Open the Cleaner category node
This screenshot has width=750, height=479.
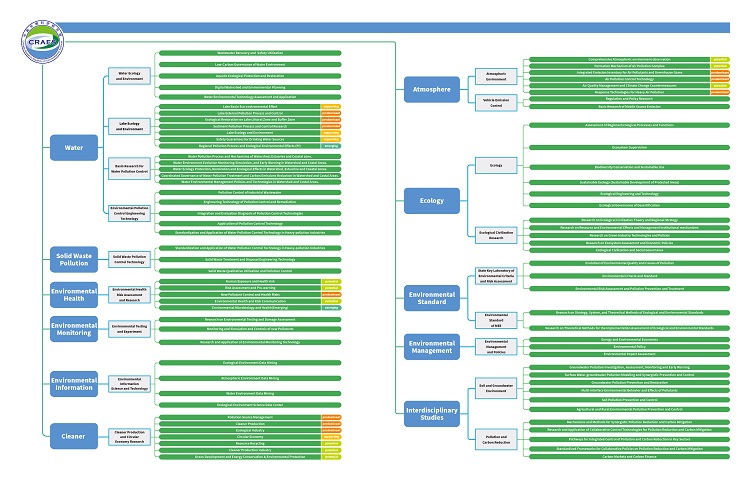[75, 431]
